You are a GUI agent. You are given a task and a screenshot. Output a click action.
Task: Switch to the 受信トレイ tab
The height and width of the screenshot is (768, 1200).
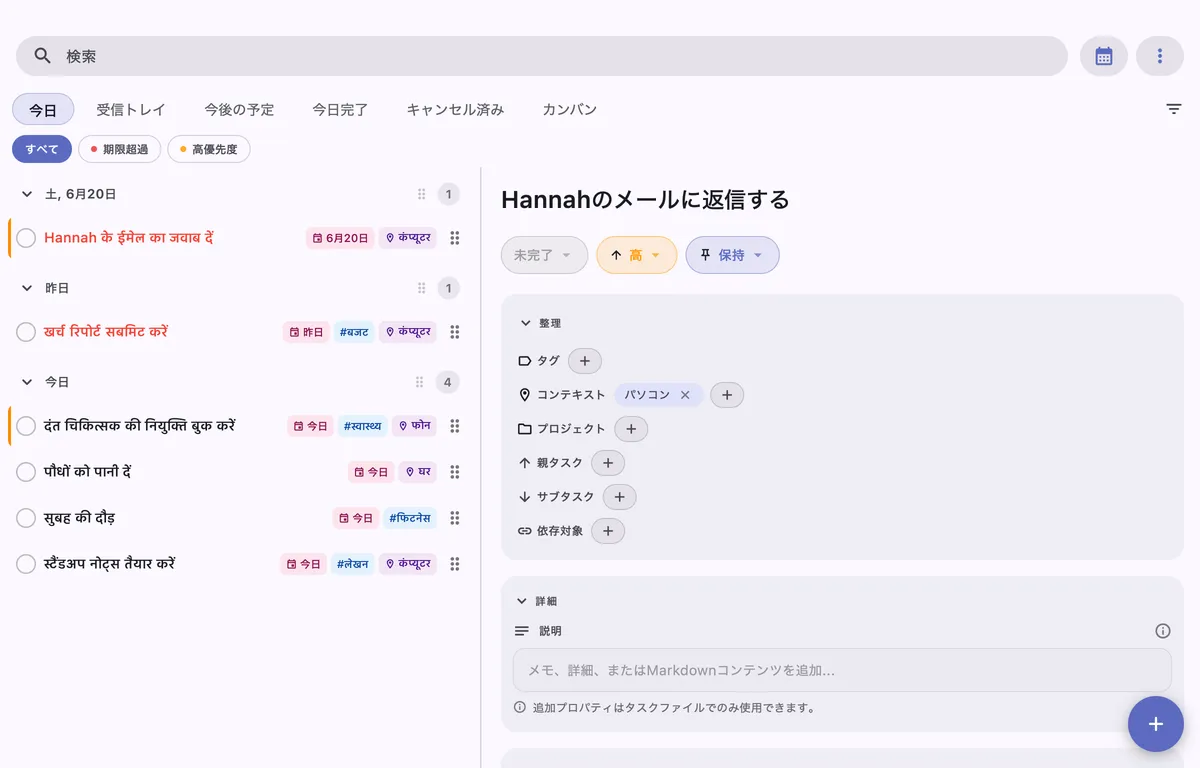[x=131, y=109]
